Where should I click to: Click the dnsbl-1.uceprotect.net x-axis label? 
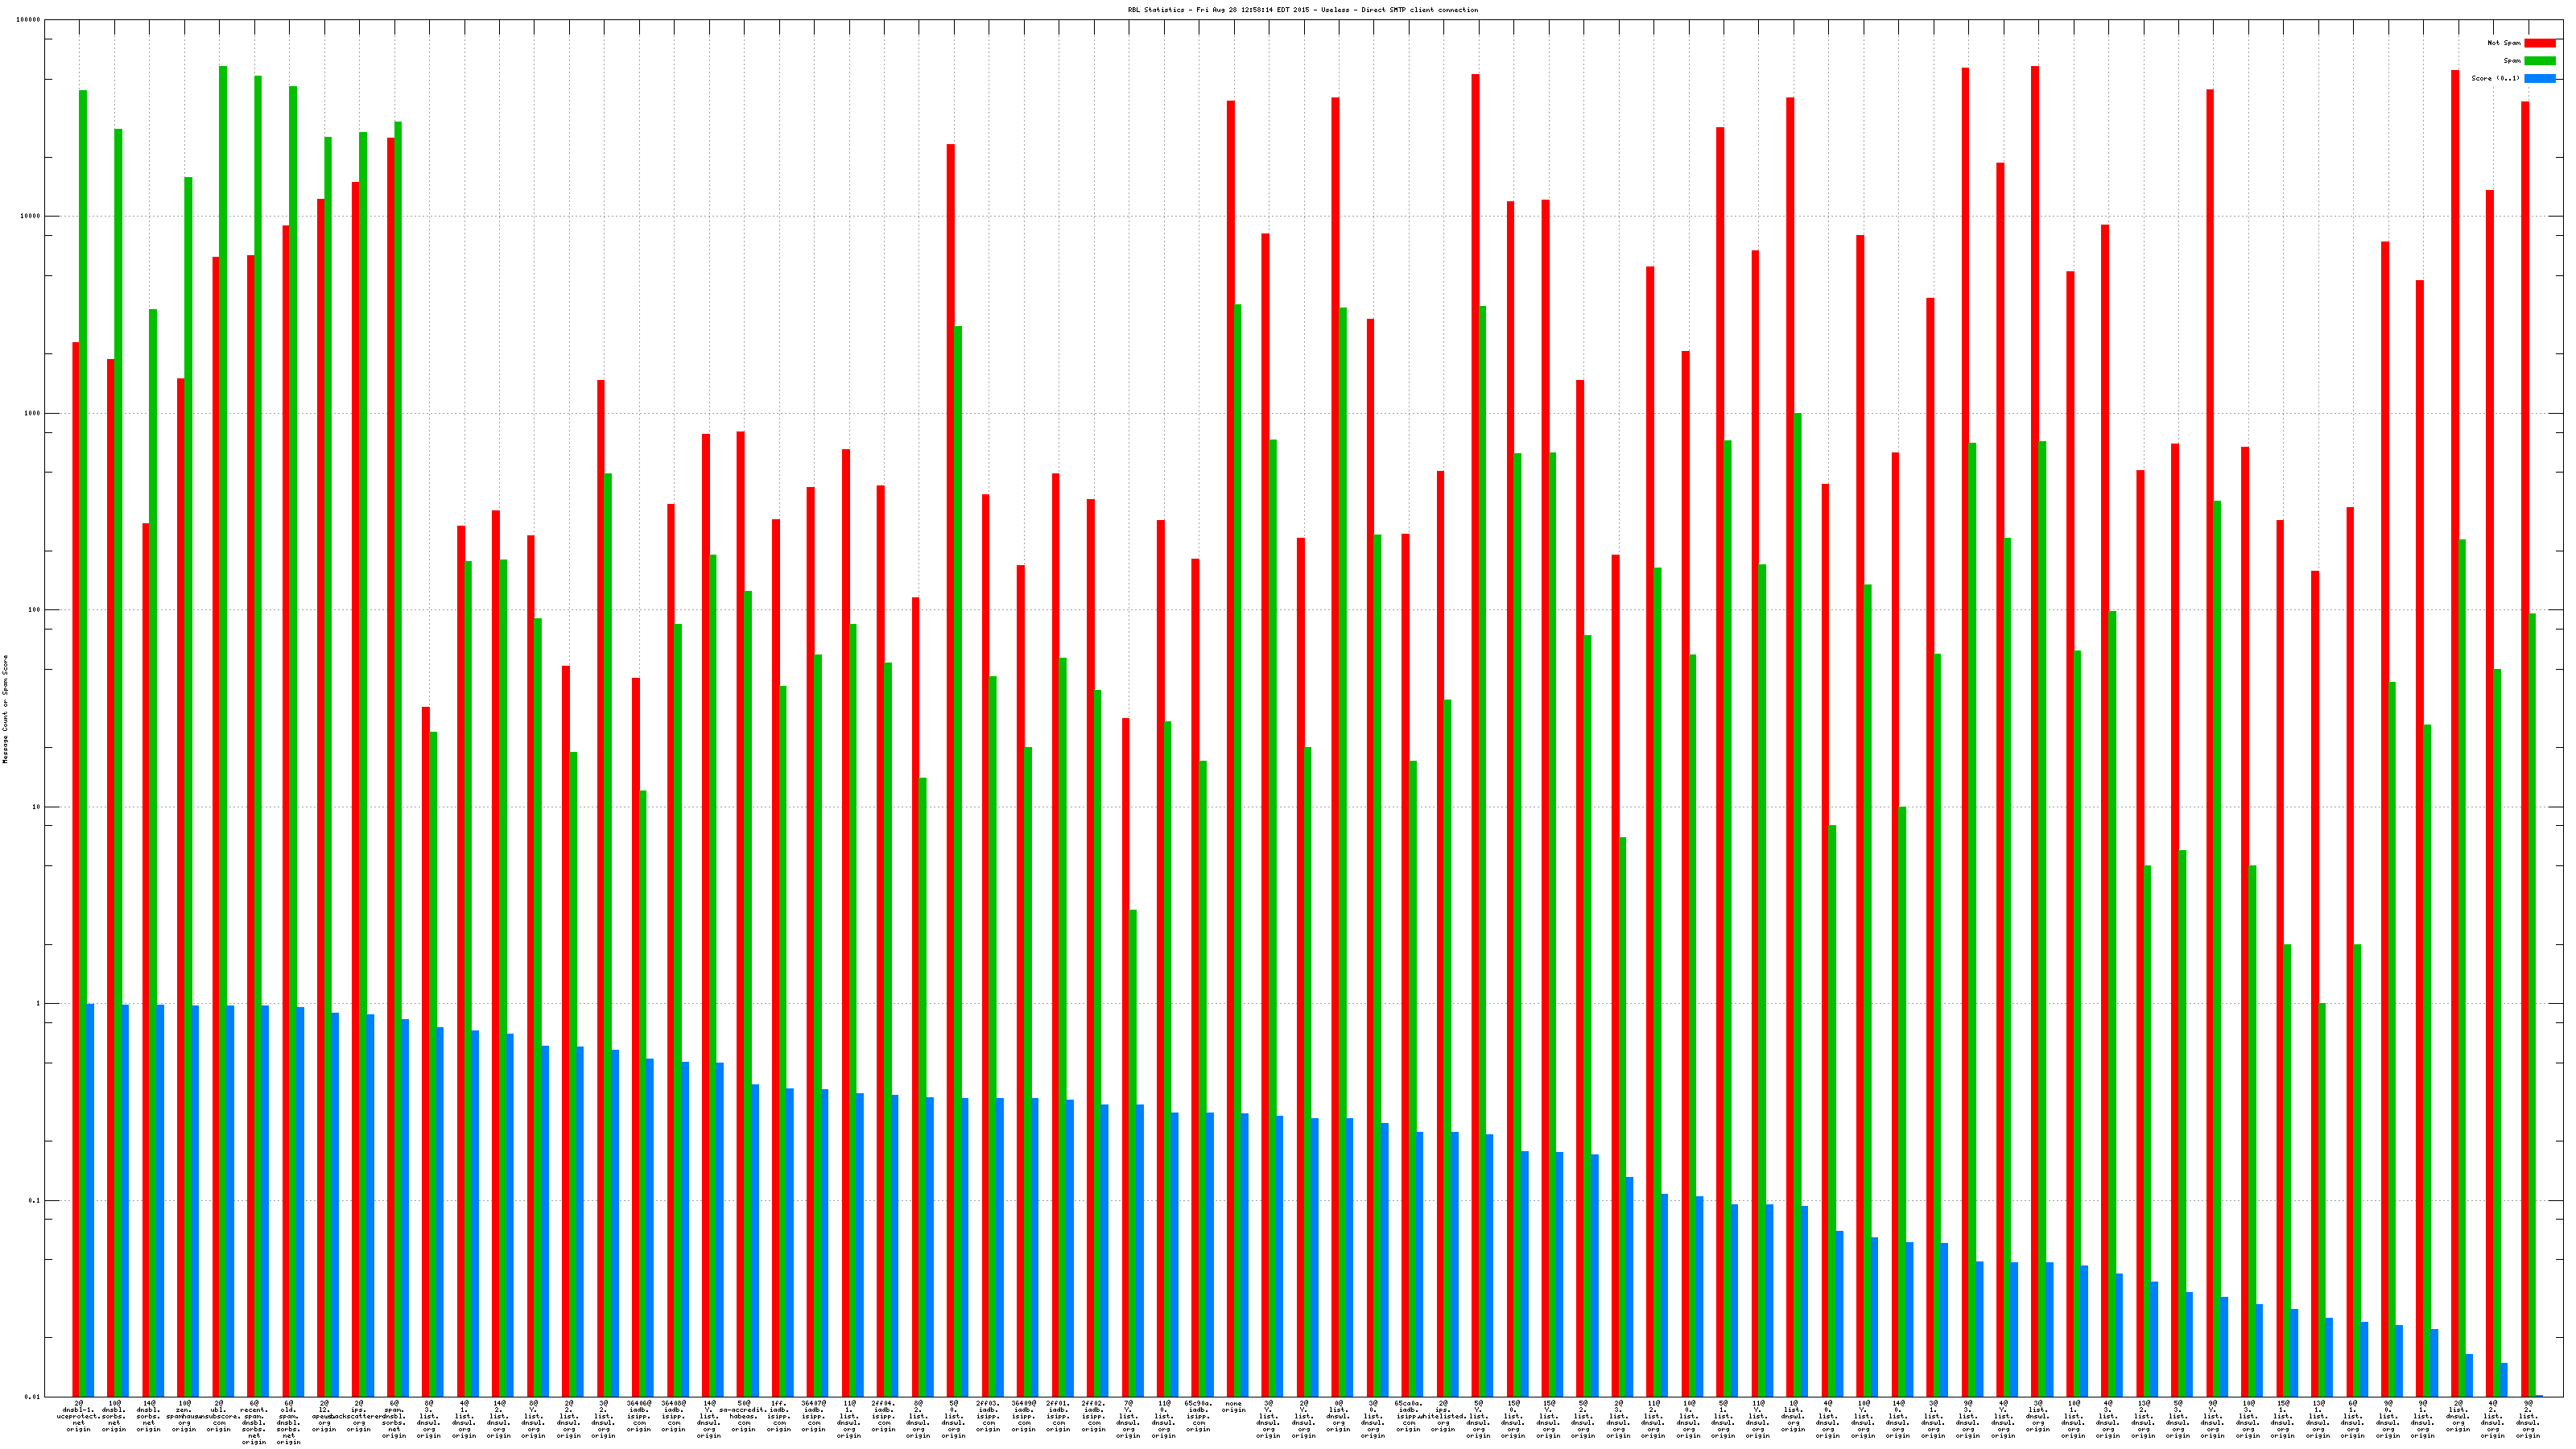(x=78, y=1416)
